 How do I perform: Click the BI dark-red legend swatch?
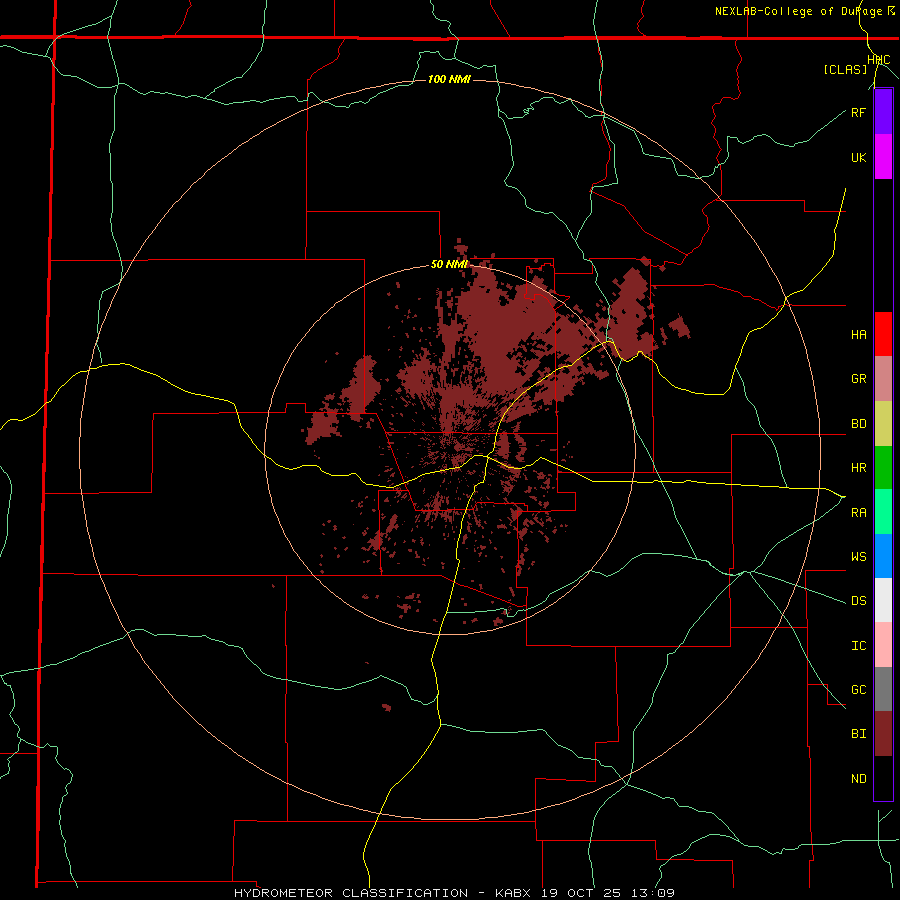coord(883,734)
